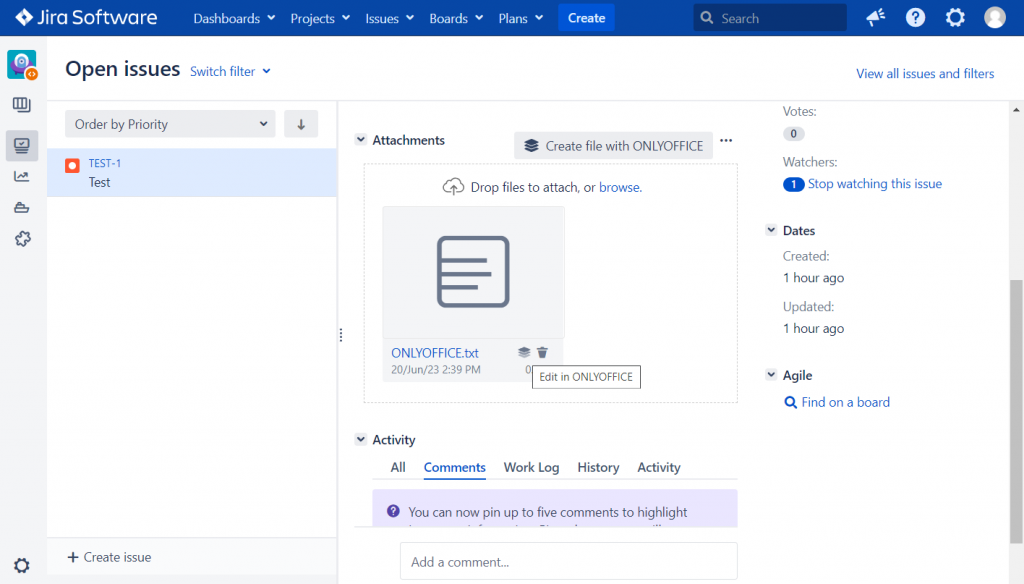Click the user avatar in top bar
Viewport: 1024px width, 584px height.
point(993,17)
